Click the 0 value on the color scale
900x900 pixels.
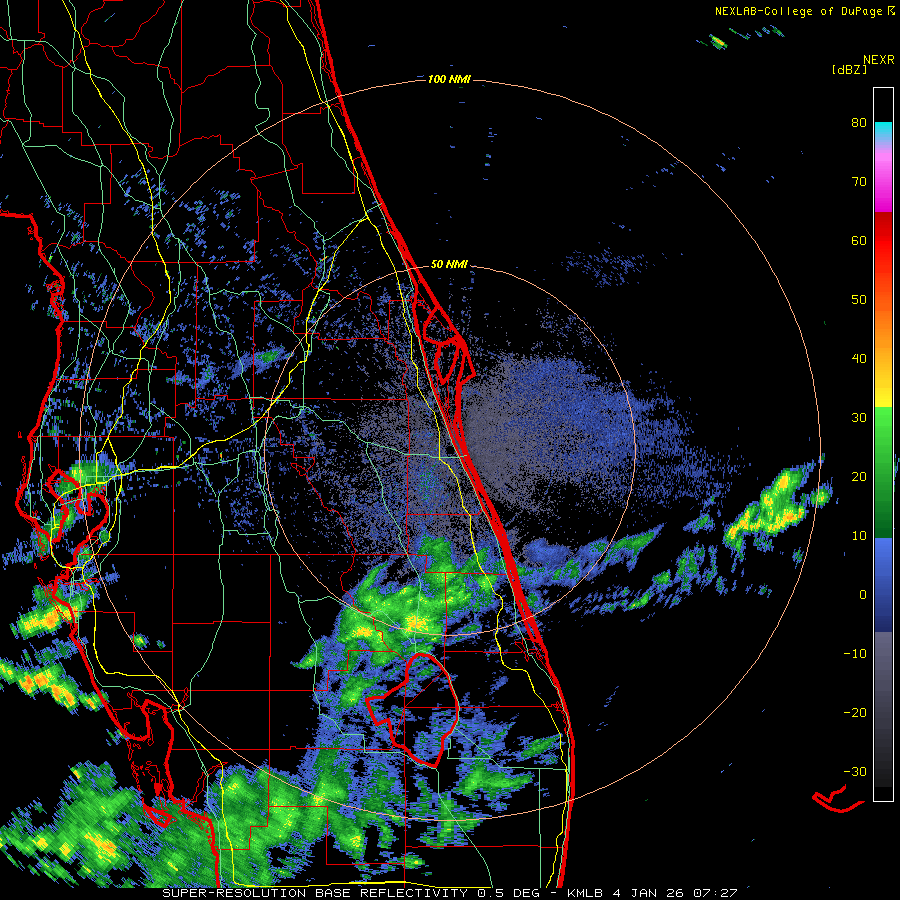[x=863, y=595]
